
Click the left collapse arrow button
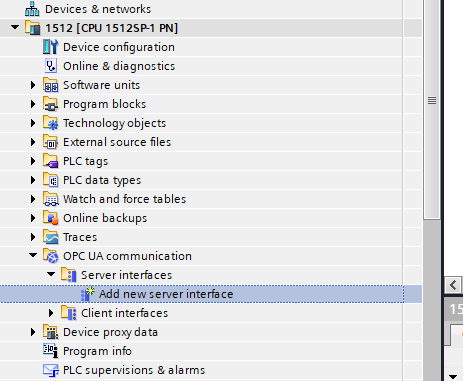tap(453, 285)
